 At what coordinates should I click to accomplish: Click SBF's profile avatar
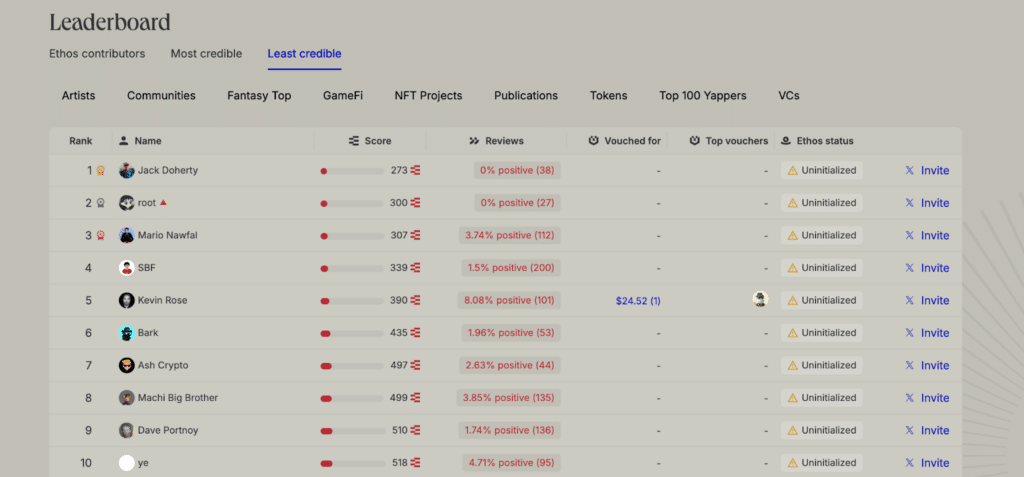click(127, 268)
